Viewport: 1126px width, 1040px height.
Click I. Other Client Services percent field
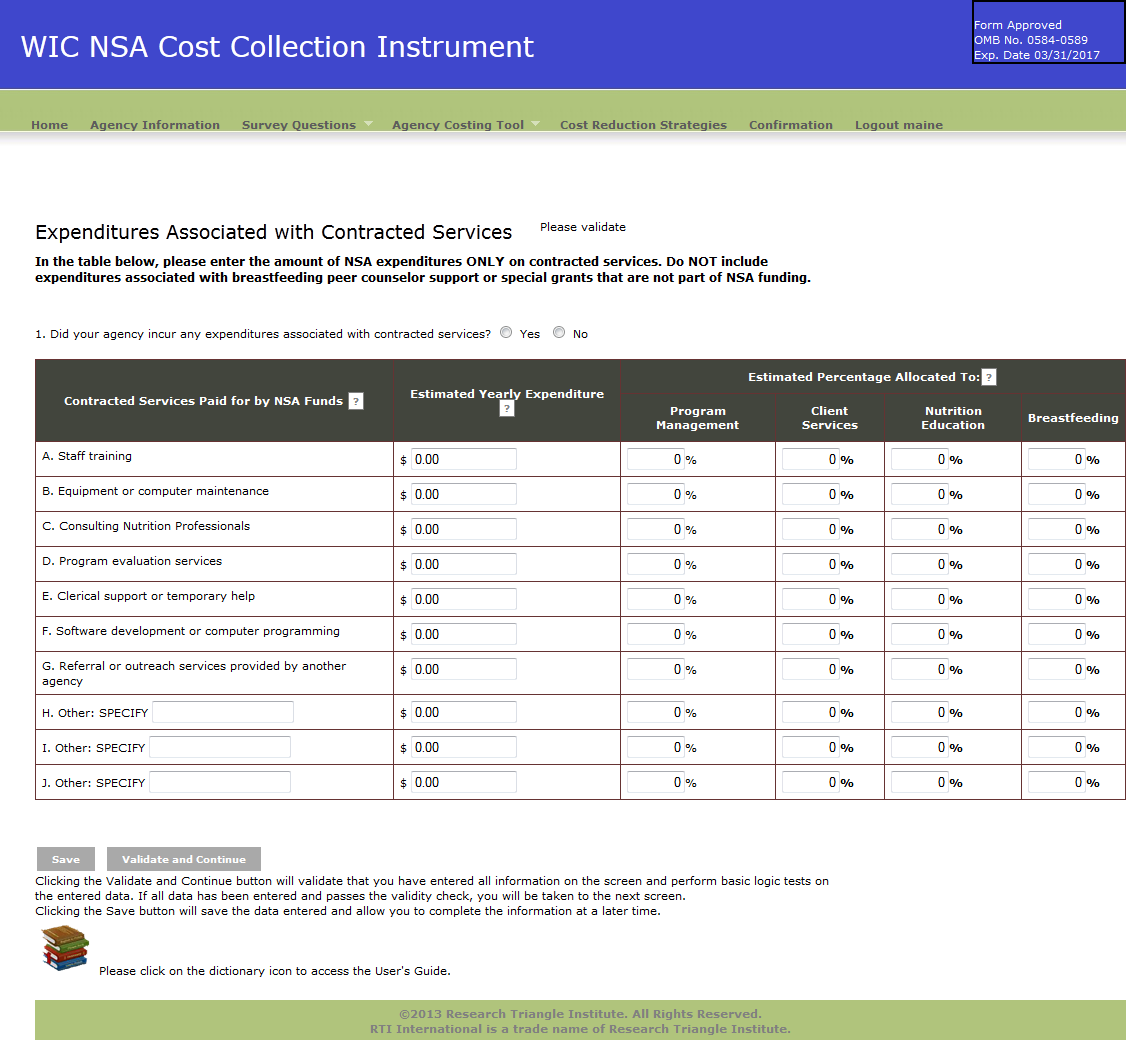point(810,747)
